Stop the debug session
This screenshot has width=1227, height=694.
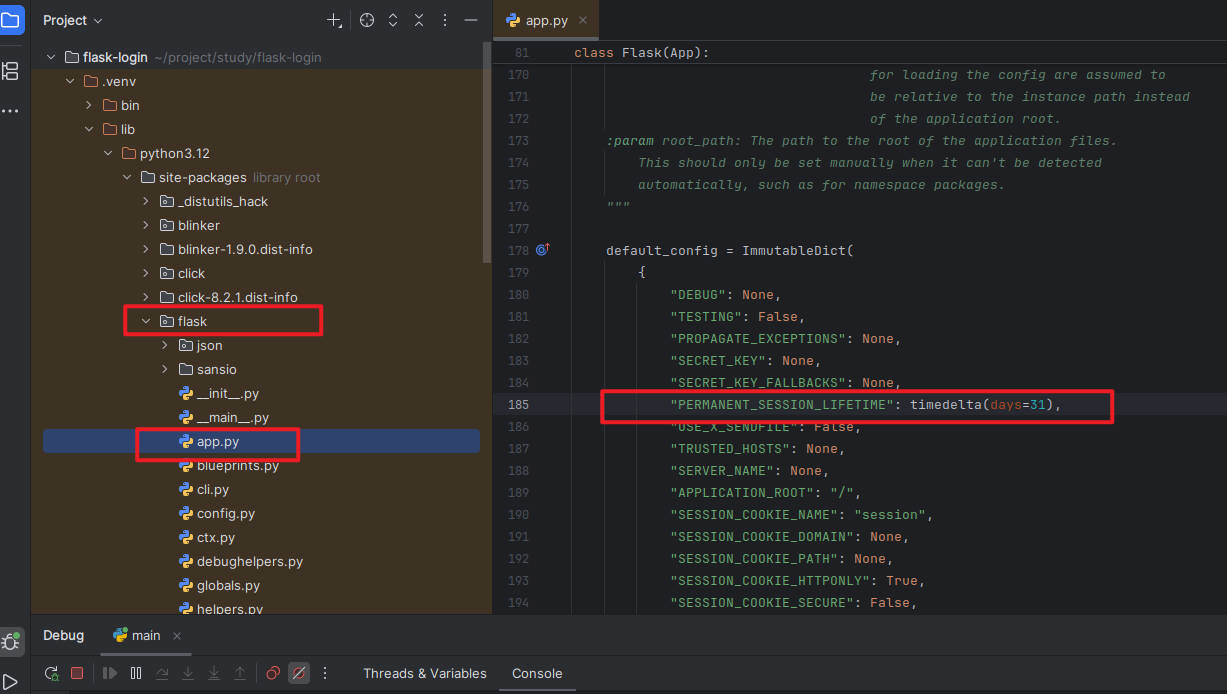(x=77, y=673)
